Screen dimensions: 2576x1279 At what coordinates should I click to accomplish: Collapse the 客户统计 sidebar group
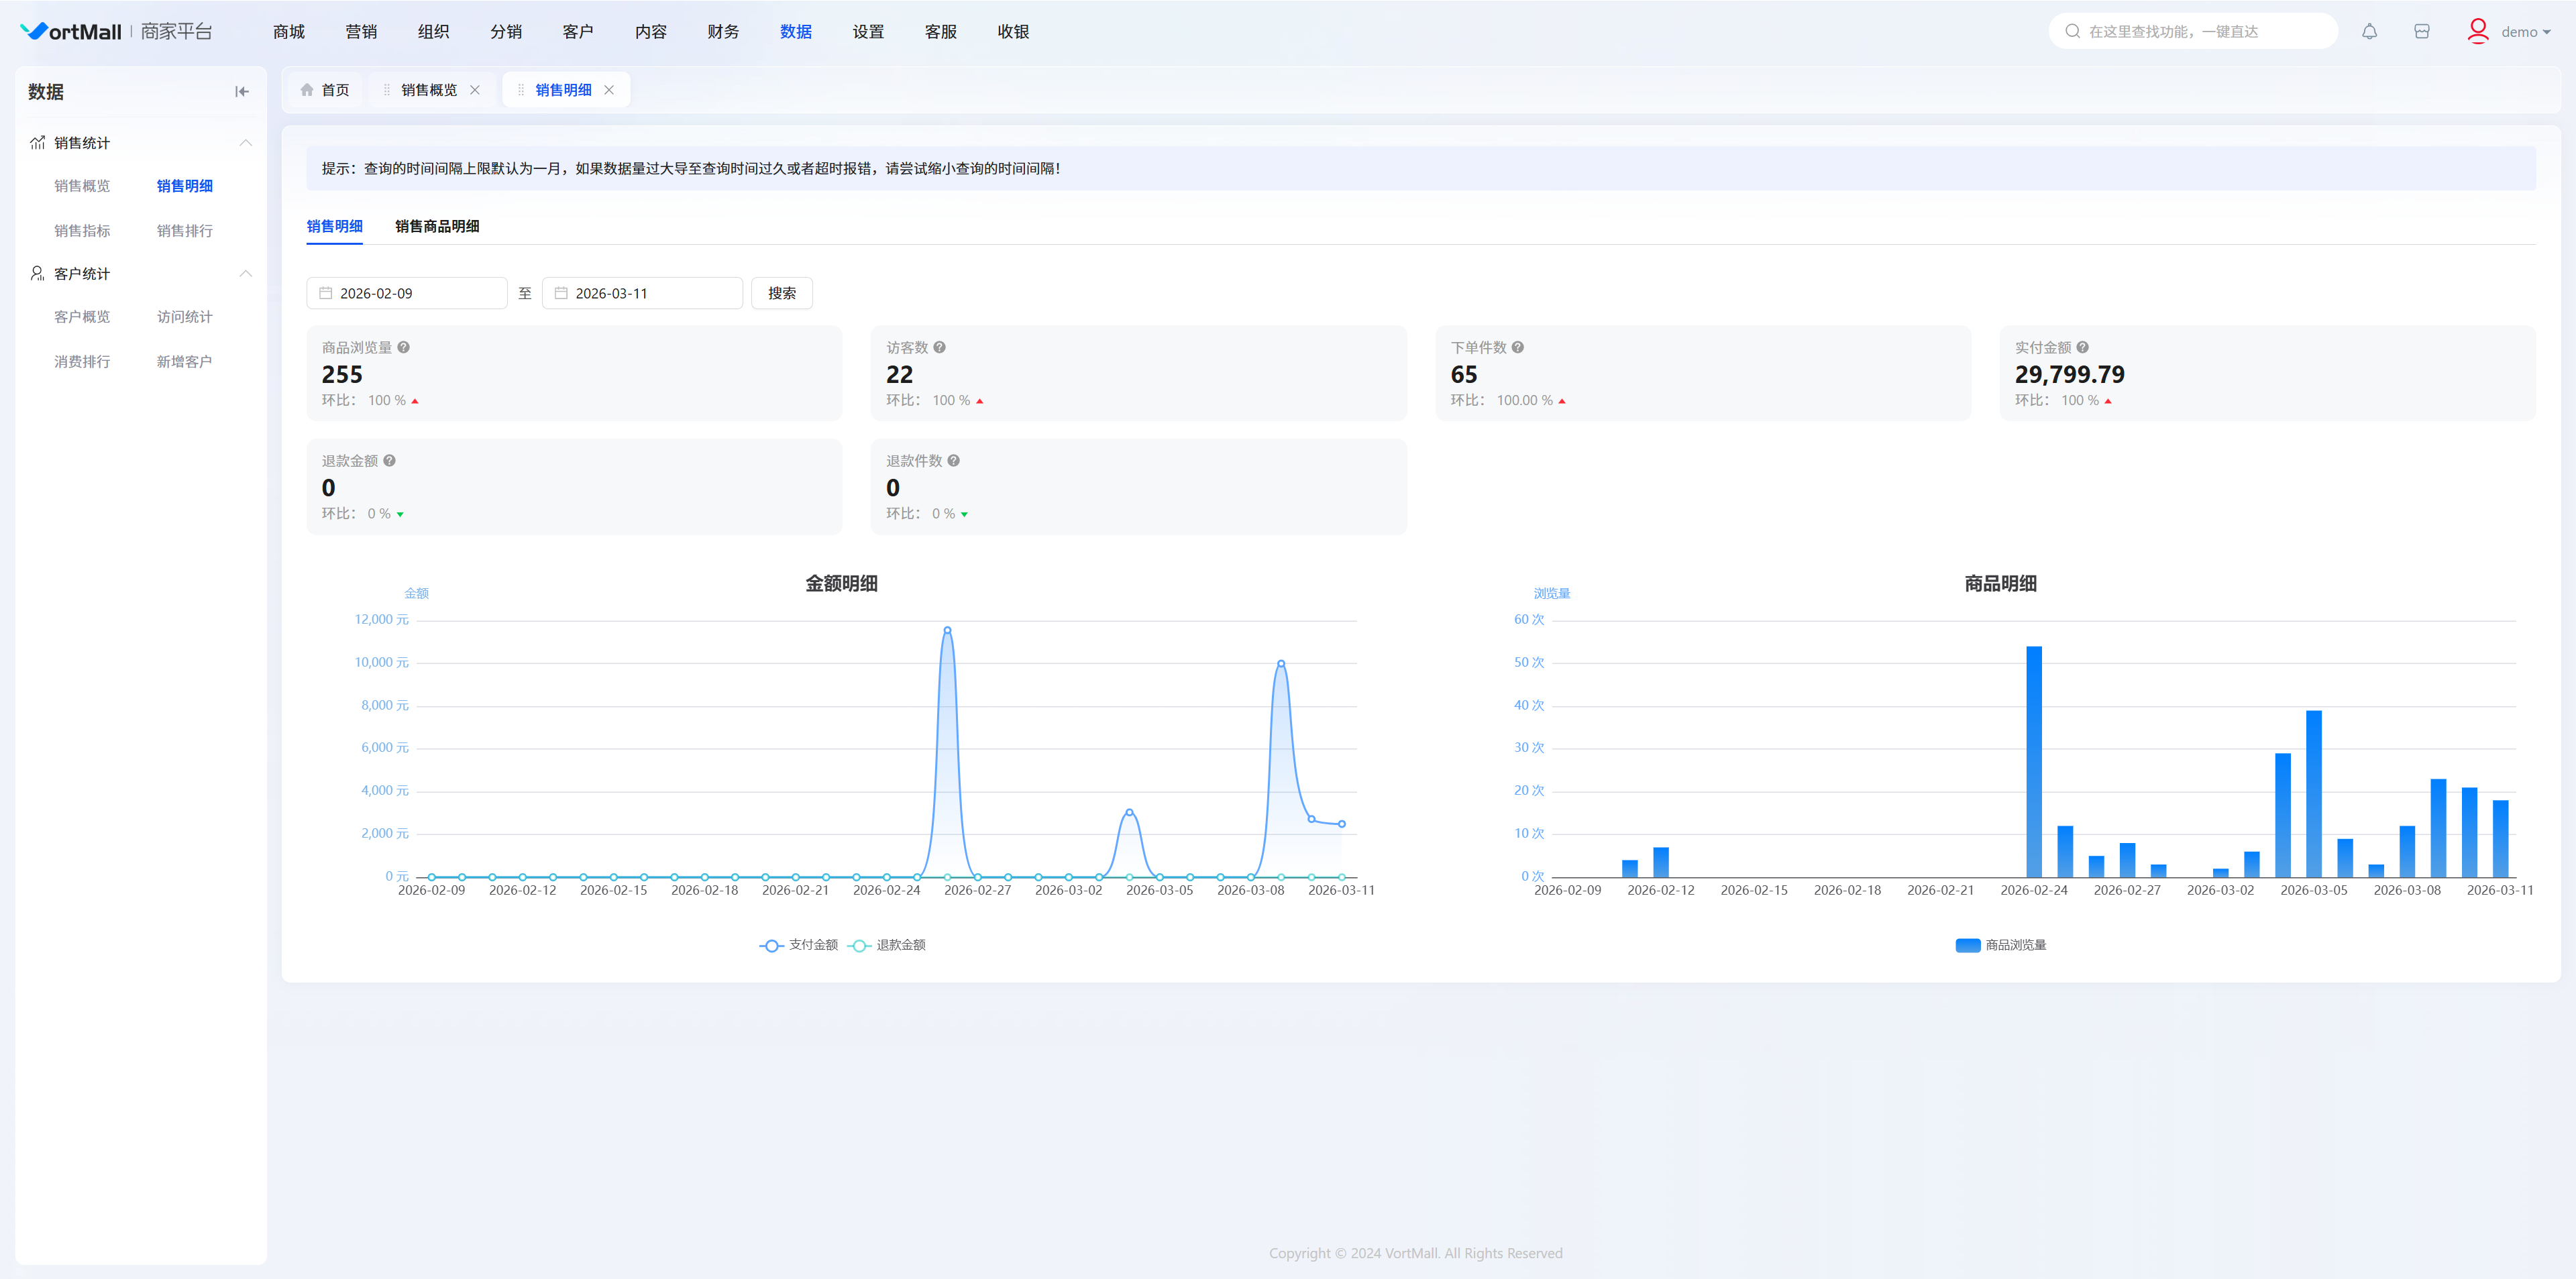(x=245, y=274)
